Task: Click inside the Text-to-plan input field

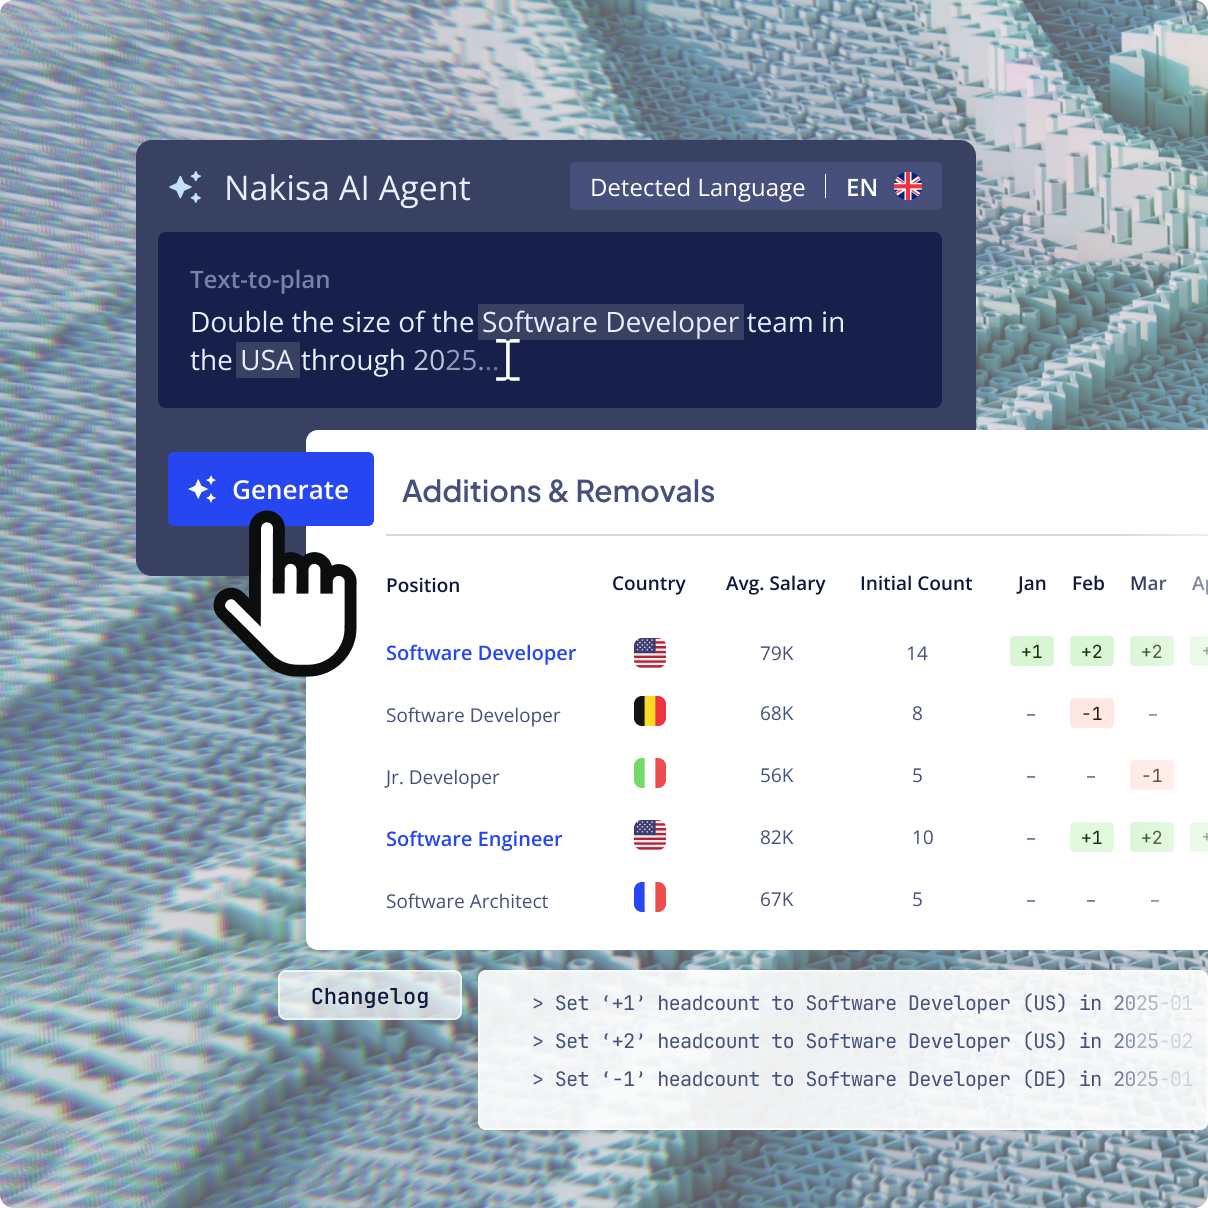Action: tap(550, 320)
